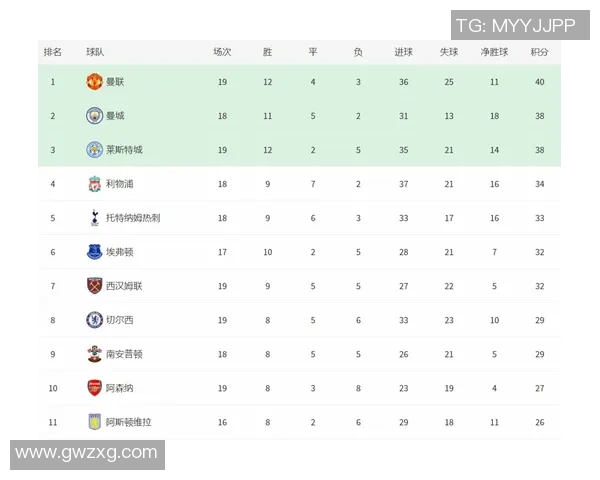
Task: Click the 进球 column header
Action: 403,52
